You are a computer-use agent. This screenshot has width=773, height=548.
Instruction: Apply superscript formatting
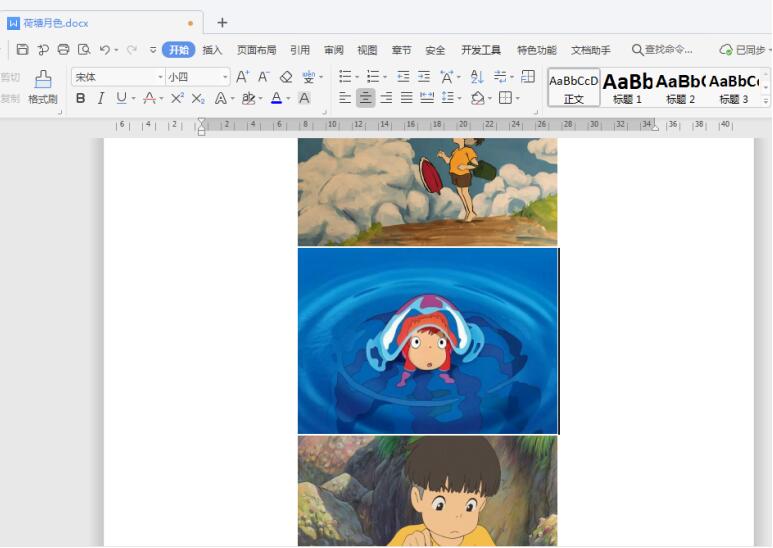click(177, 98)
